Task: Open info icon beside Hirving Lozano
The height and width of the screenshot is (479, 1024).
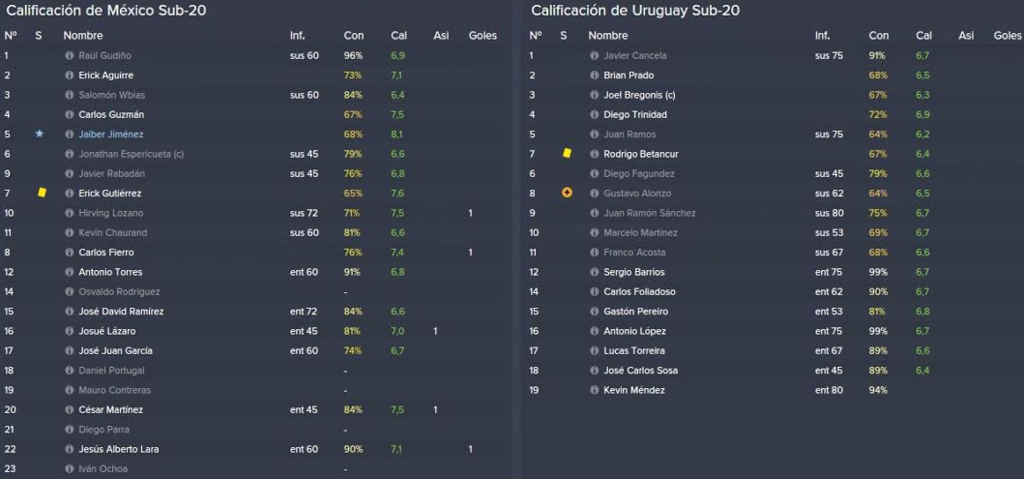Action: tap(69, 213)
